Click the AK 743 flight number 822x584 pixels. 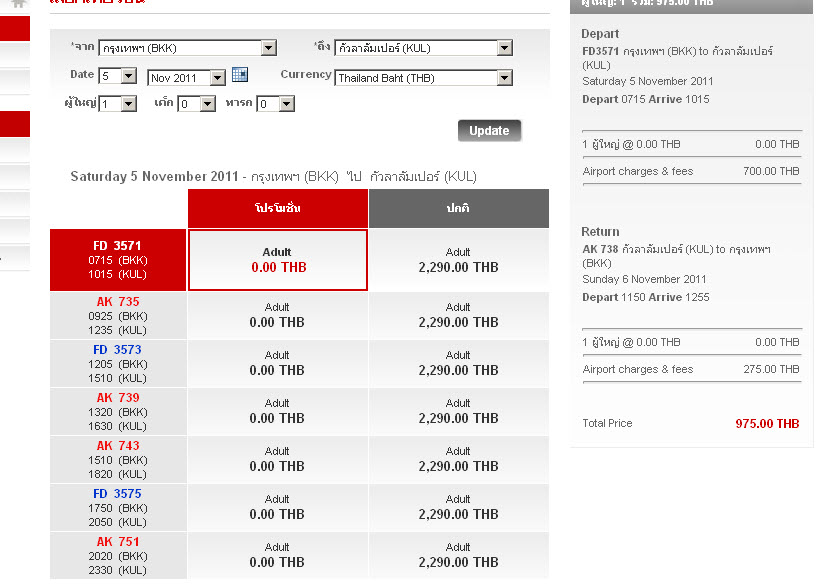coord(118,446)
